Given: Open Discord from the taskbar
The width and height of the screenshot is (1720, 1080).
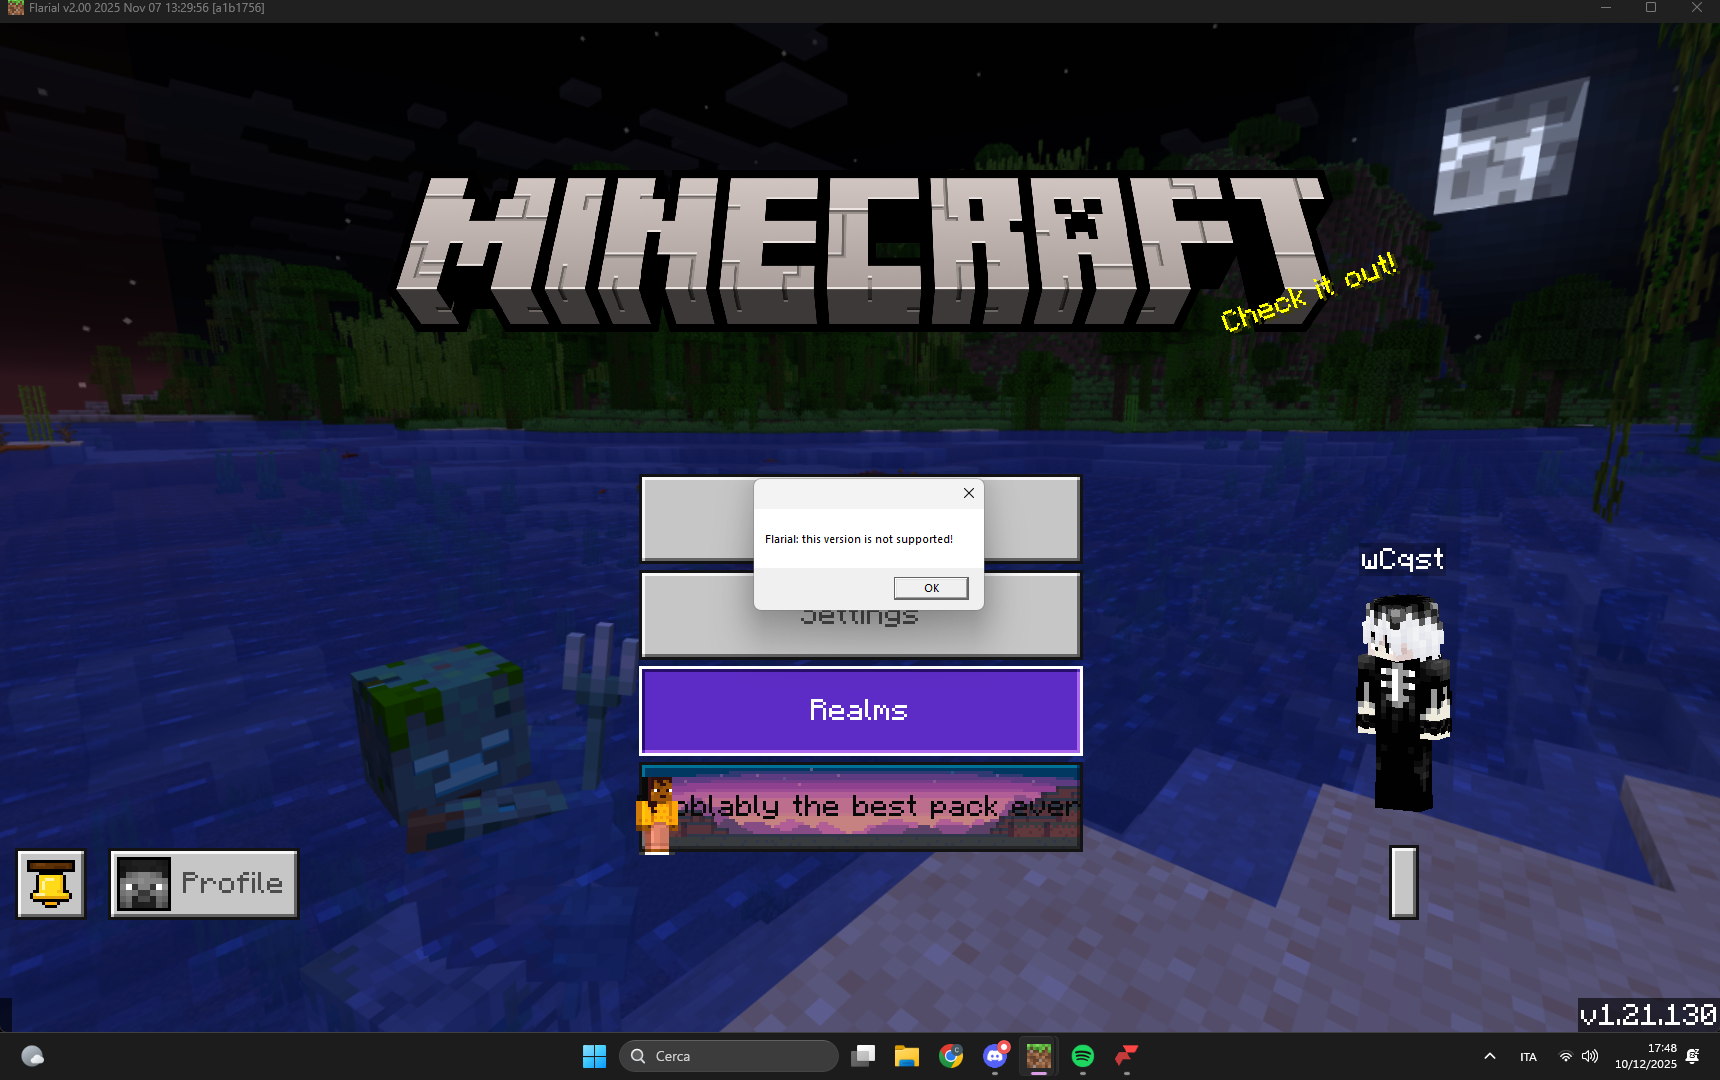Looking at the screenshot, I should click(x=994, y=1055).
